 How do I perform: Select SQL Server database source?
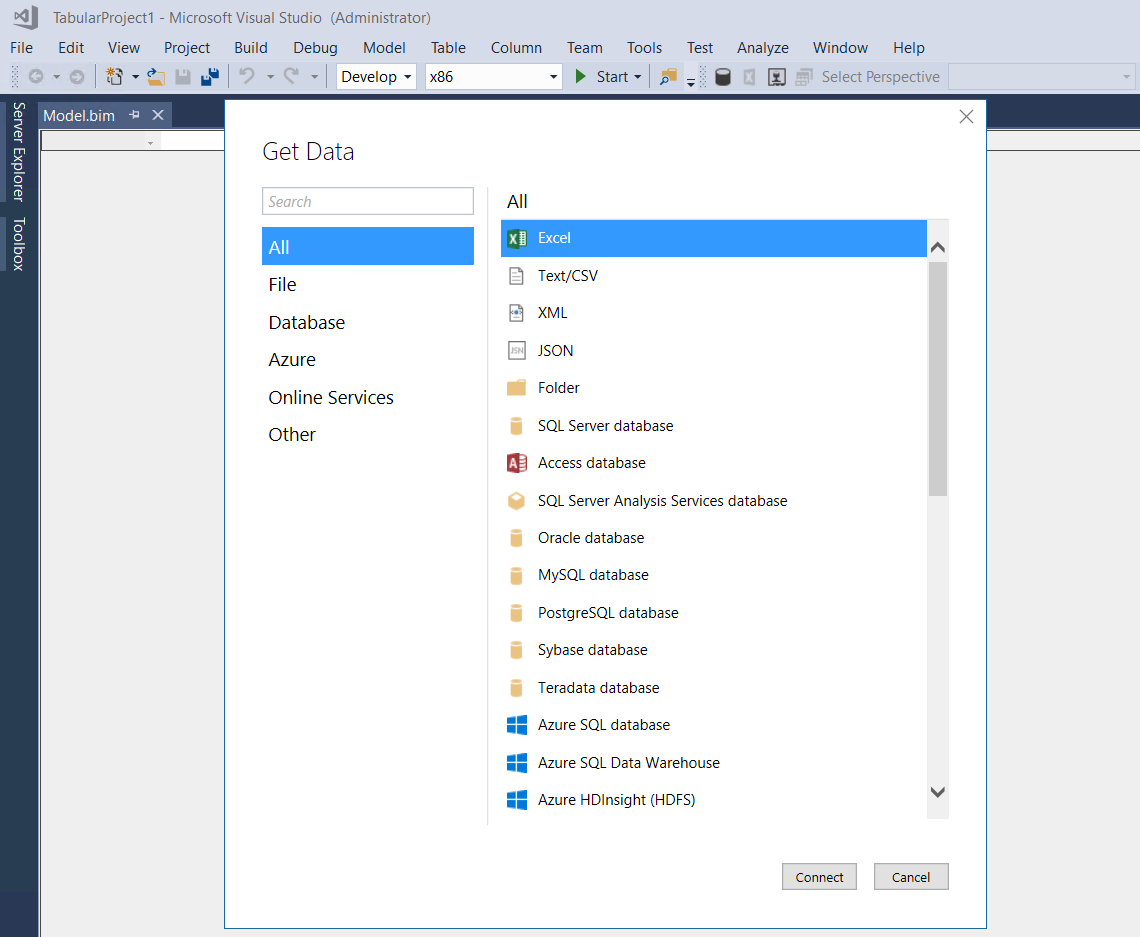(x=713, y=425)
